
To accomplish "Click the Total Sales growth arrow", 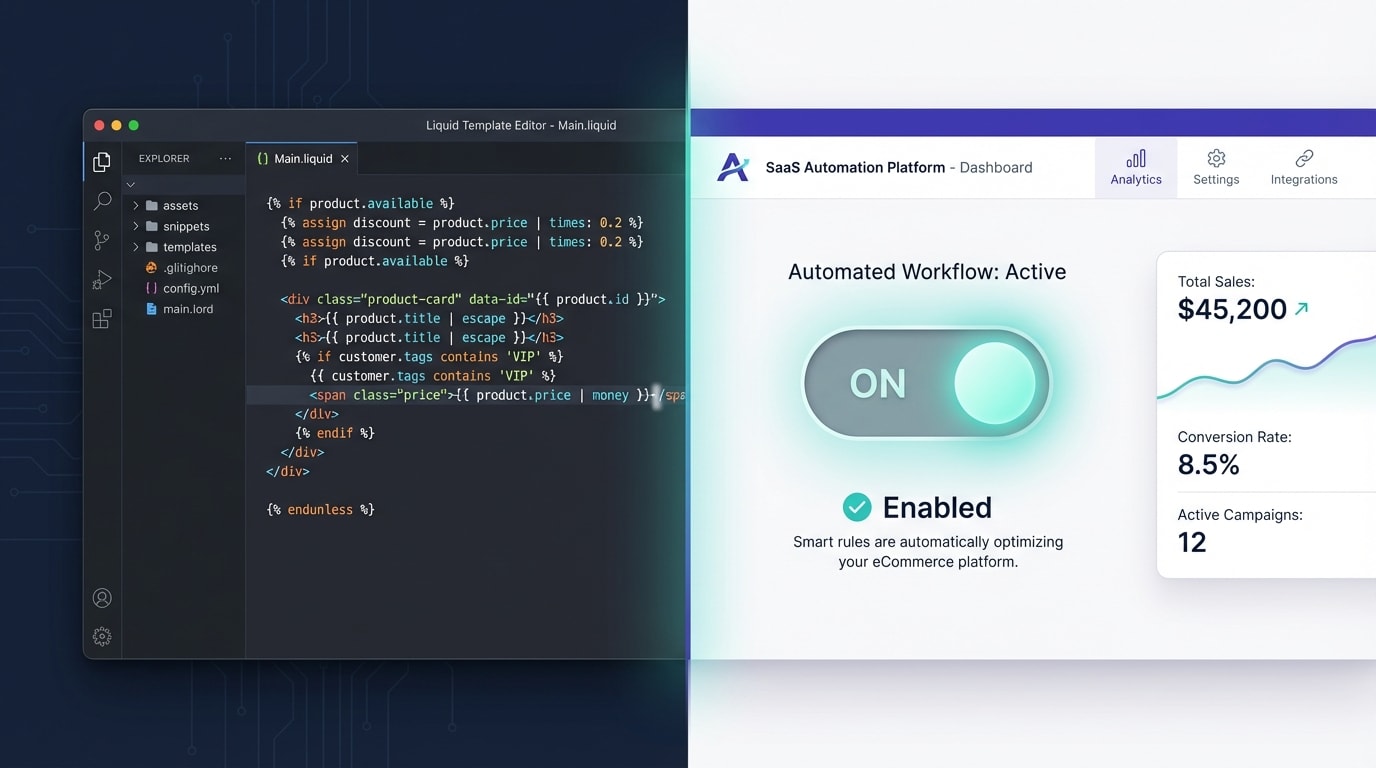I will tap(1300, 307).
